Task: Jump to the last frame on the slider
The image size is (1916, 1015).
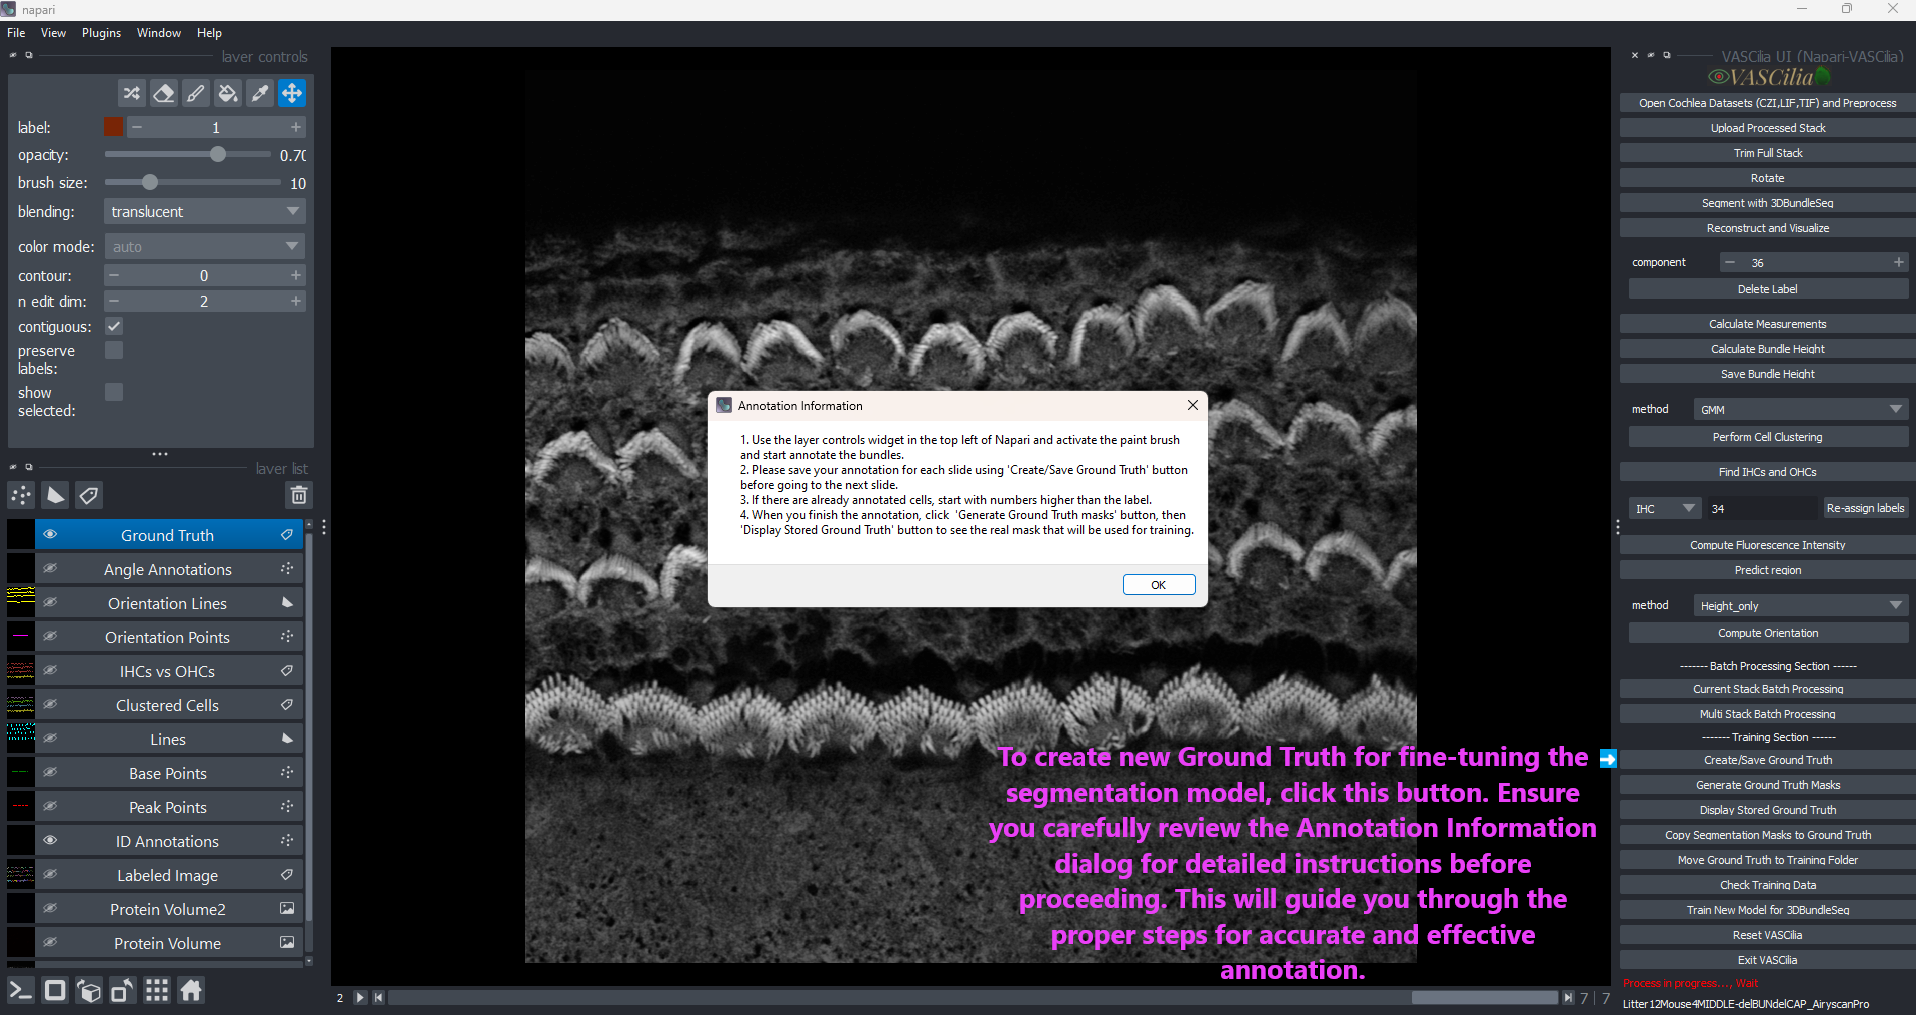Action: [1568, 998]
